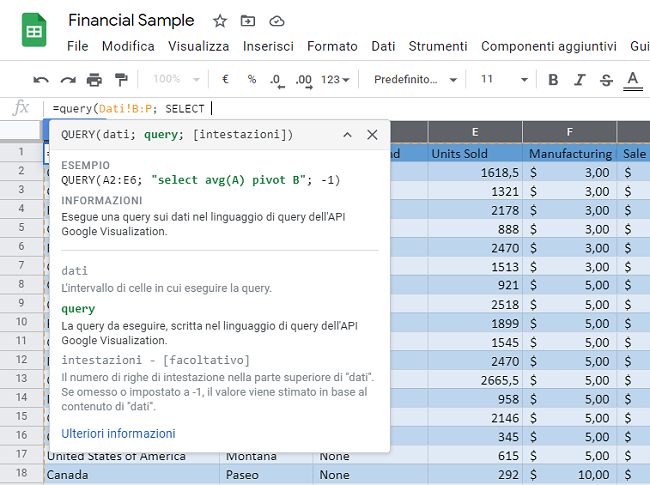
Task: Select the cell with value 345
Action: click(475, 436)
